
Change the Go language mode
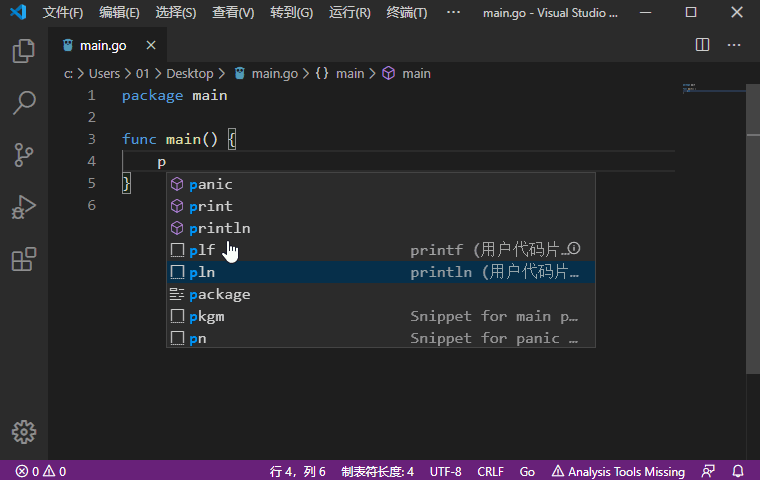[527, 471]
